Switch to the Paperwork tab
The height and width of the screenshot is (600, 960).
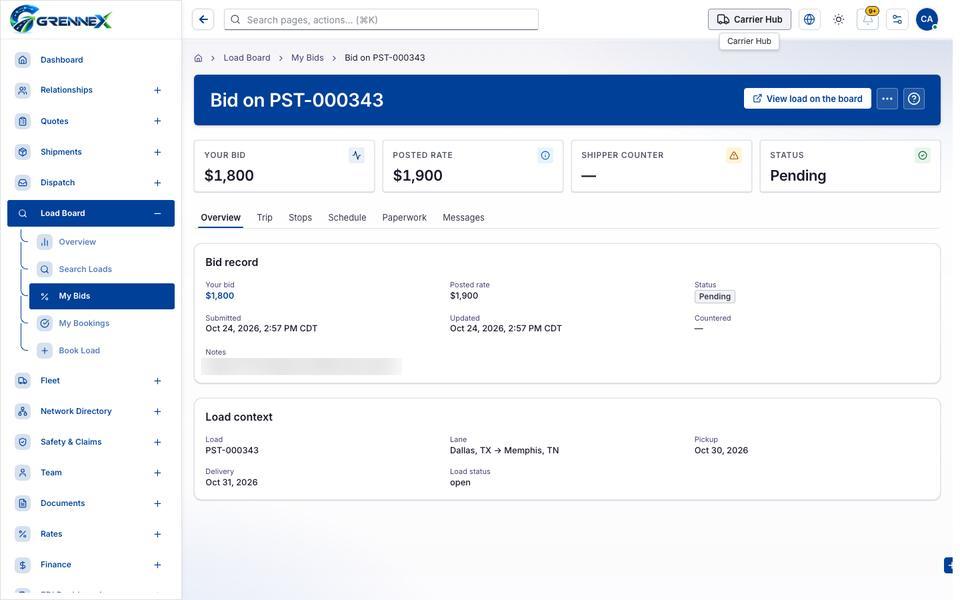(404, 217)
